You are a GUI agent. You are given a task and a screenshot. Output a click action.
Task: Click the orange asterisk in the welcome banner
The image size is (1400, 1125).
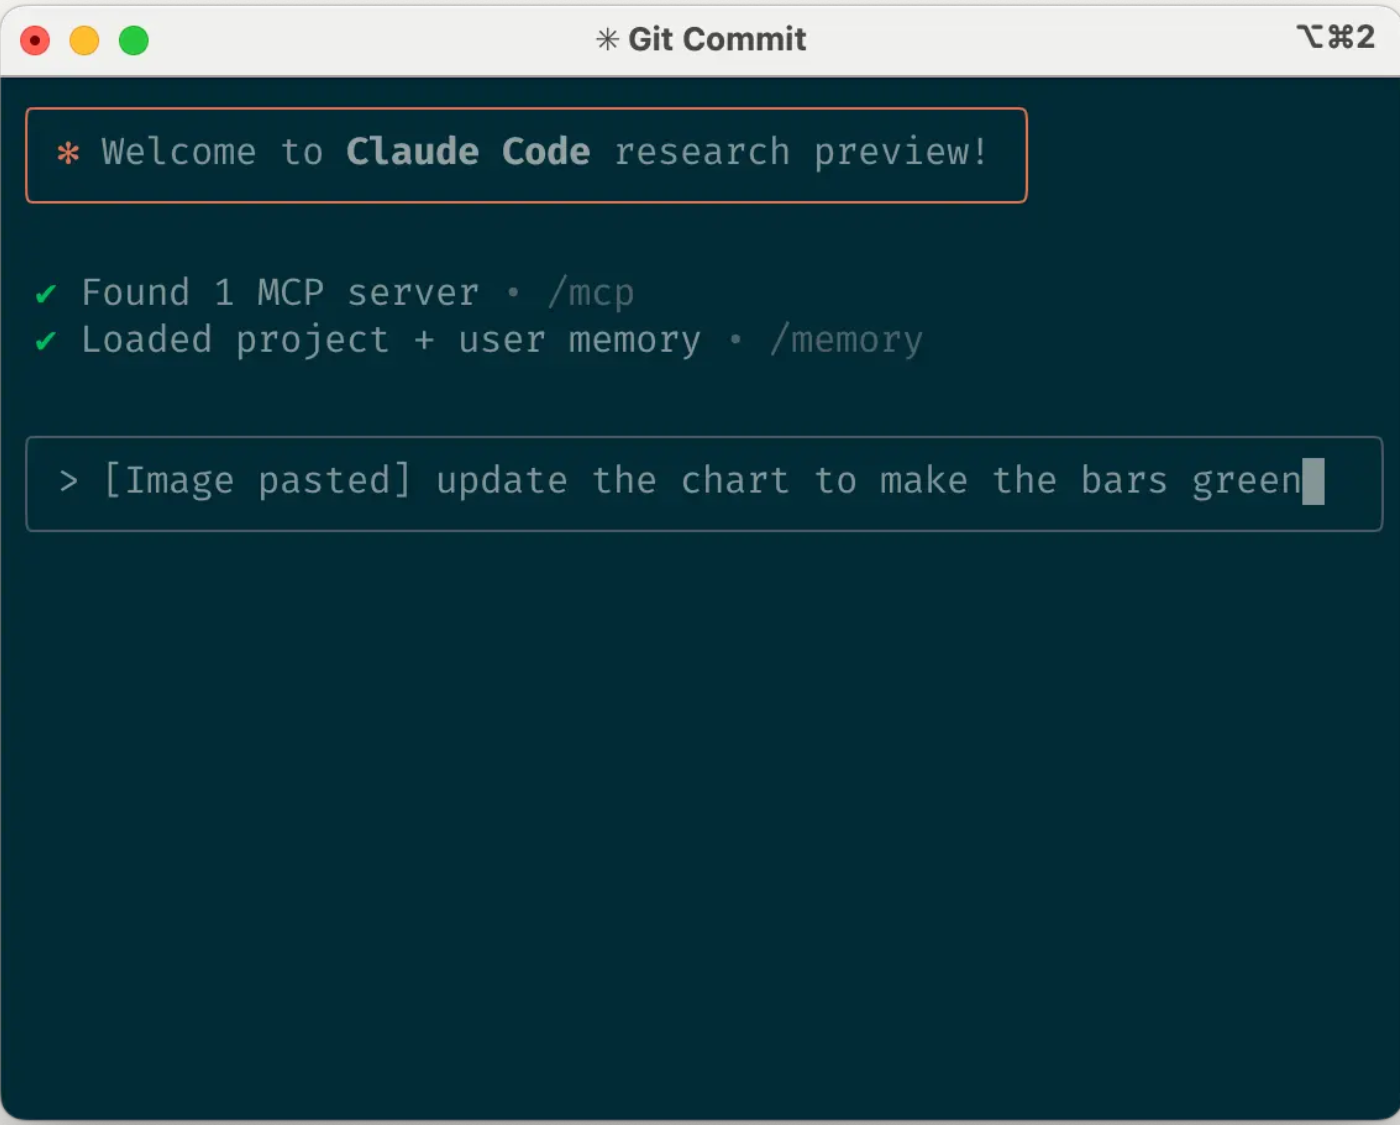pyautogui.click(x=68, y=153)
